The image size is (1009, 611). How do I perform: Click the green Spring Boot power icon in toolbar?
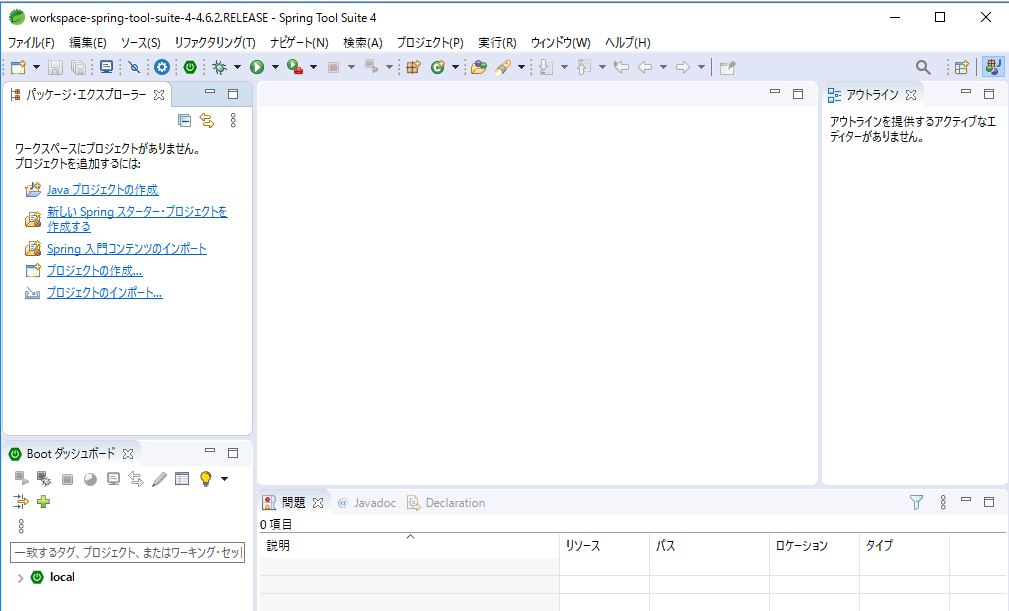coord(190,67)
